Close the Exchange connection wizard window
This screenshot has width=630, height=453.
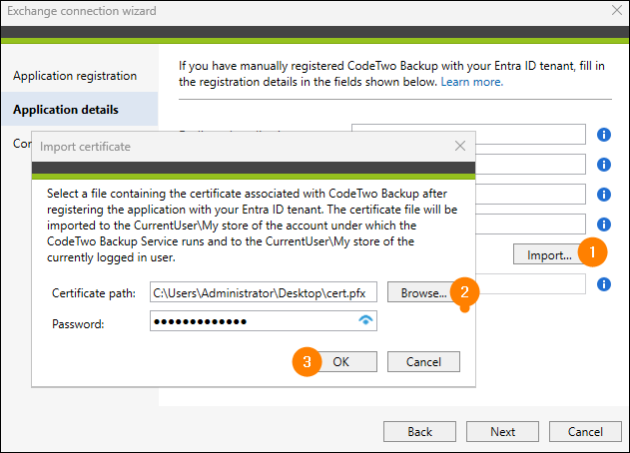[617, 10]
